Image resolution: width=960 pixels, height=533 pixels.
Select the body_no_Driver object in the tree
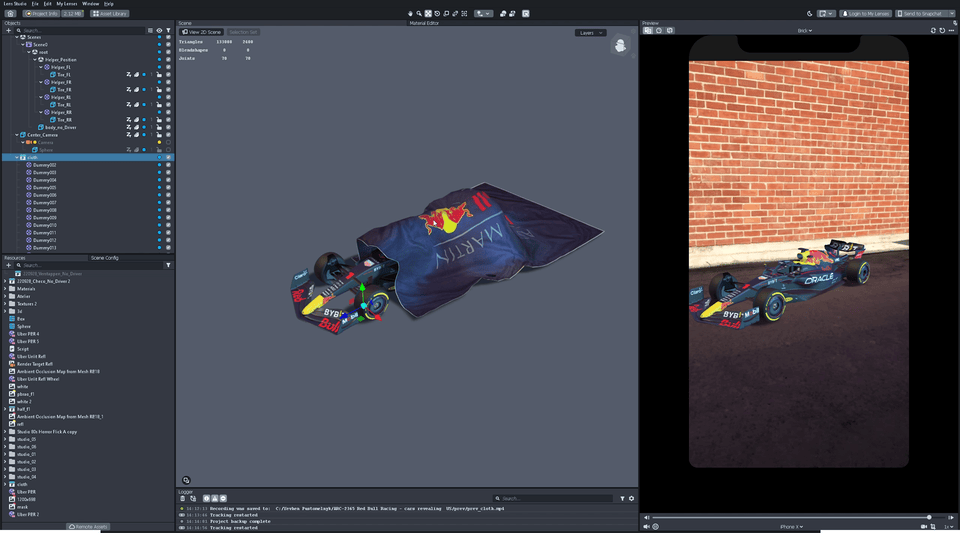(x=61, y=127)
